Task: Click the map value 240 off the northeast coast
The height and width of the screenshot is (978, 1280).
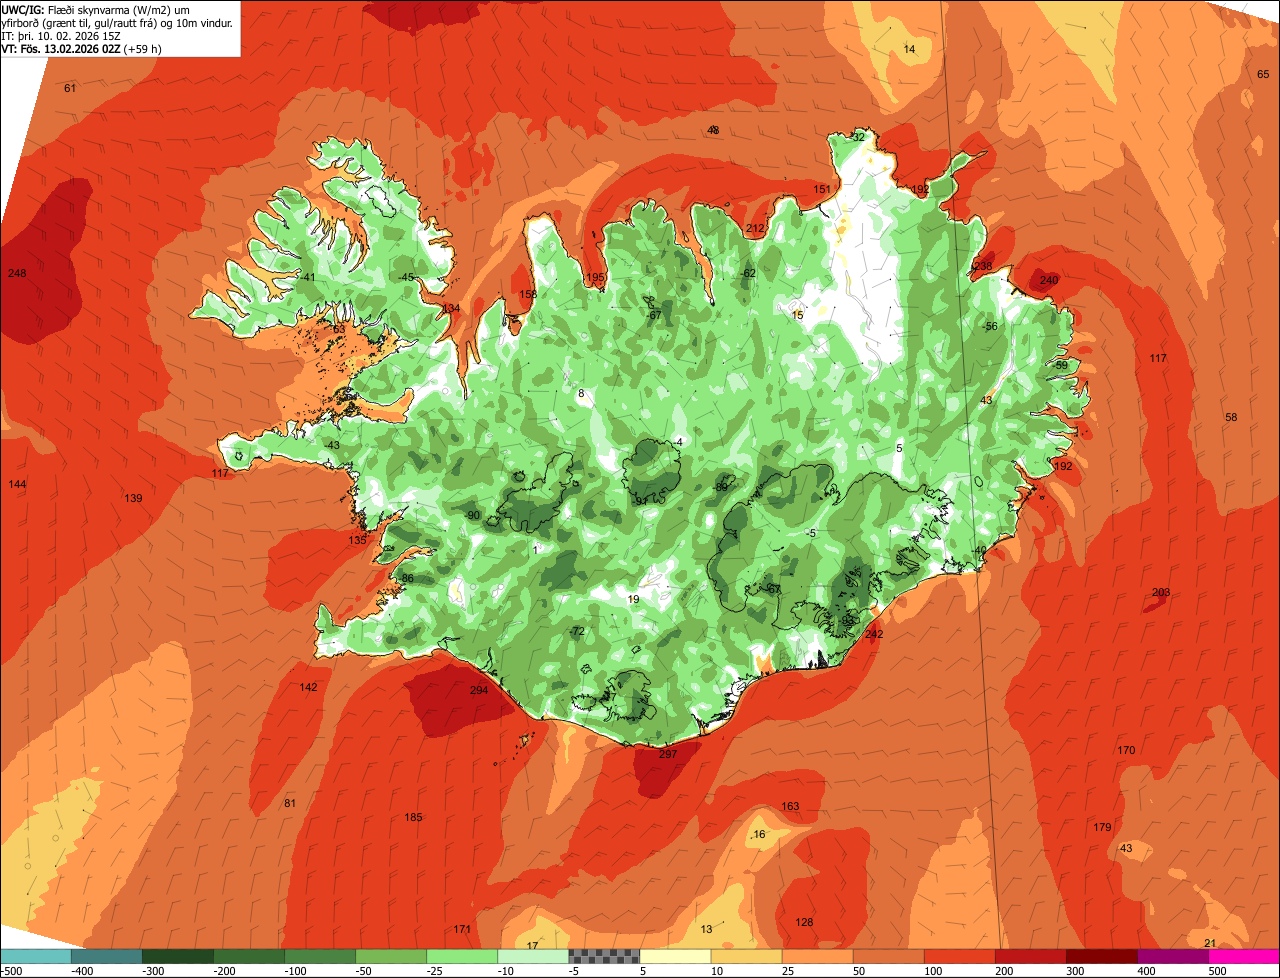Action: pos(1049,280)
